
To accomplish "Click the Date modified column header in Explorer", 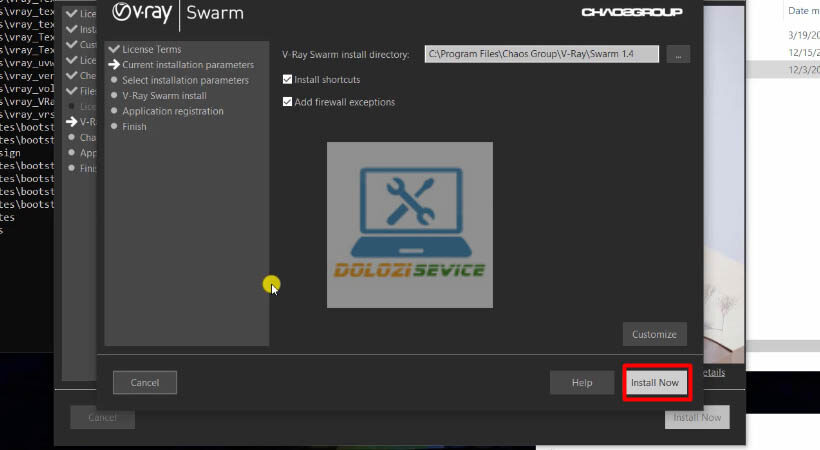I will coord(802,11).
